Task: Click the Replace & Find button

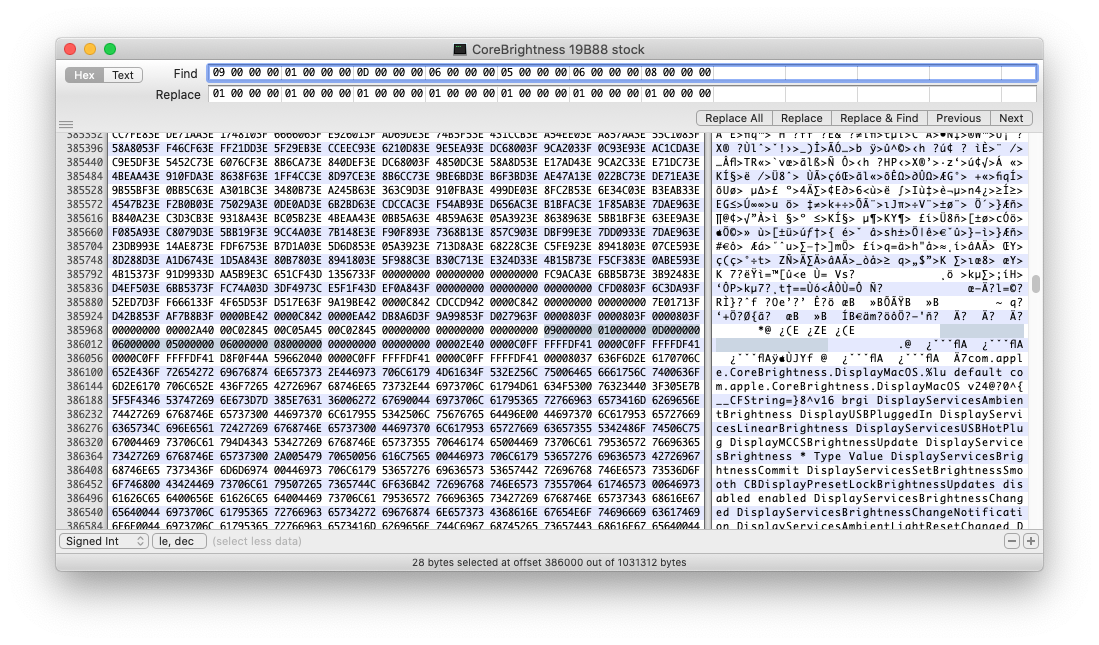Action: (x=879, y=118)
